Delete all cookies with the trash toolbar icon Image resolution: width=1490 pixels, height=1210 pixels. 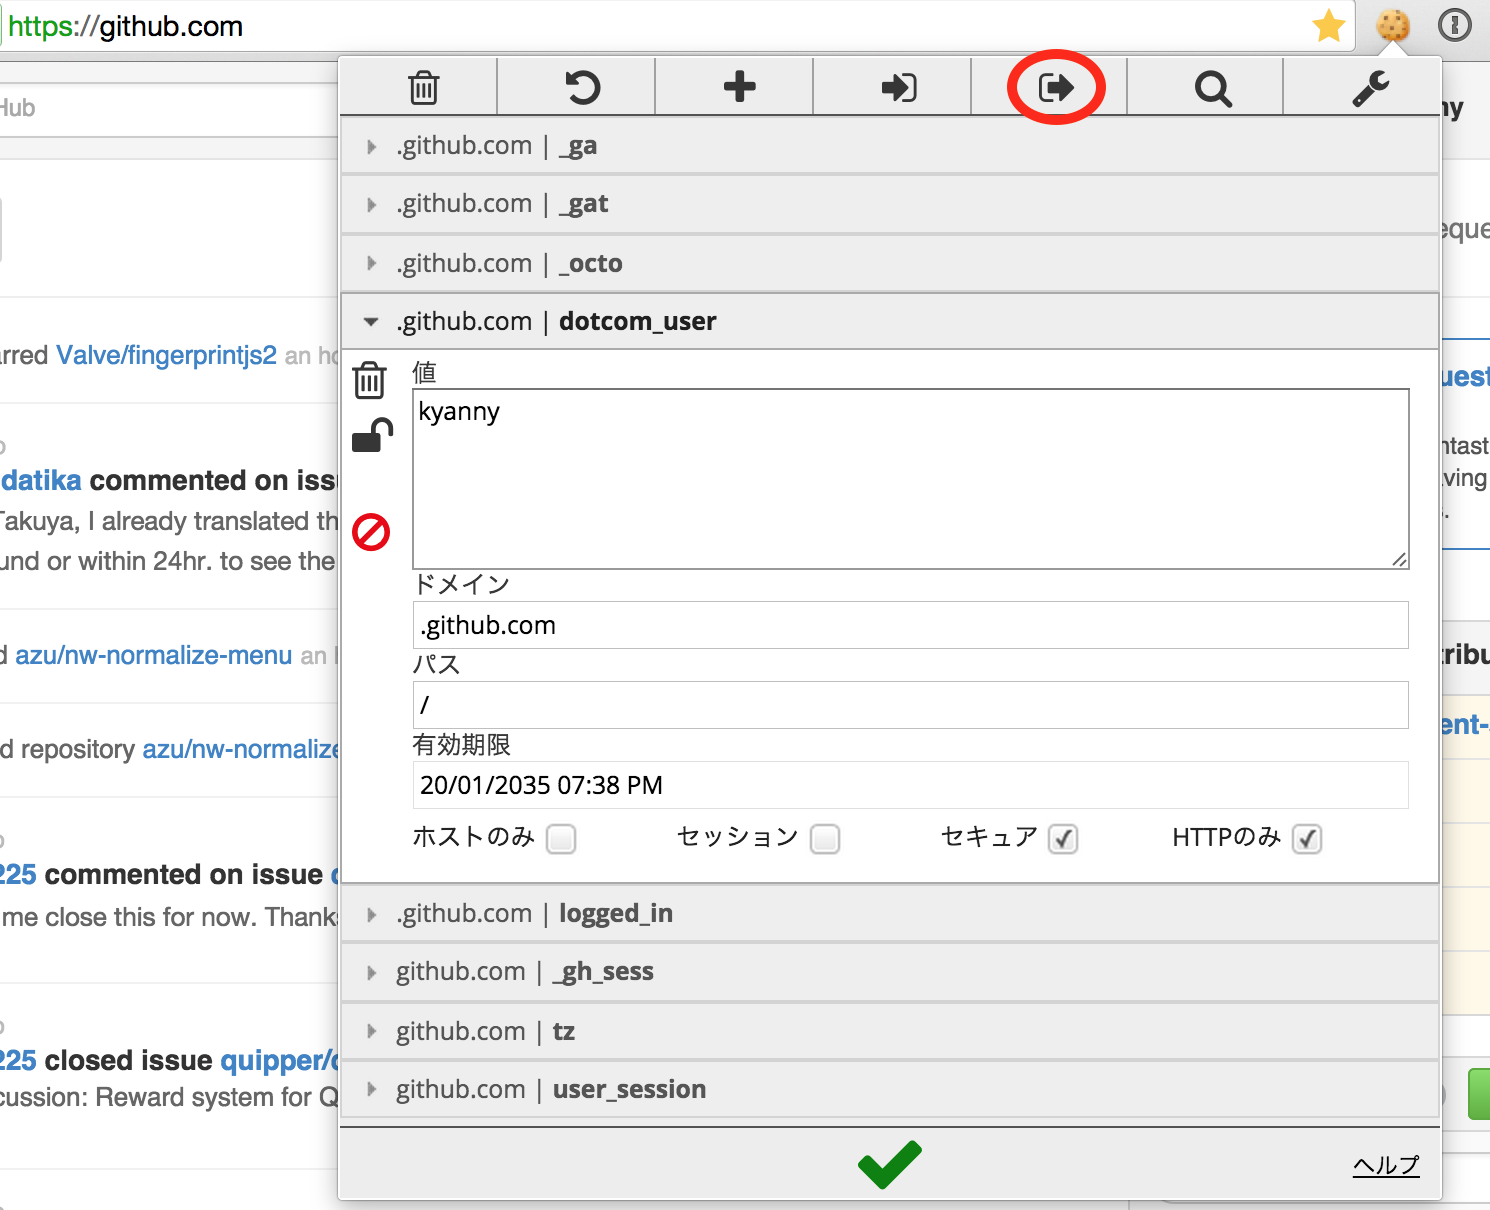(x=424, y=87)
